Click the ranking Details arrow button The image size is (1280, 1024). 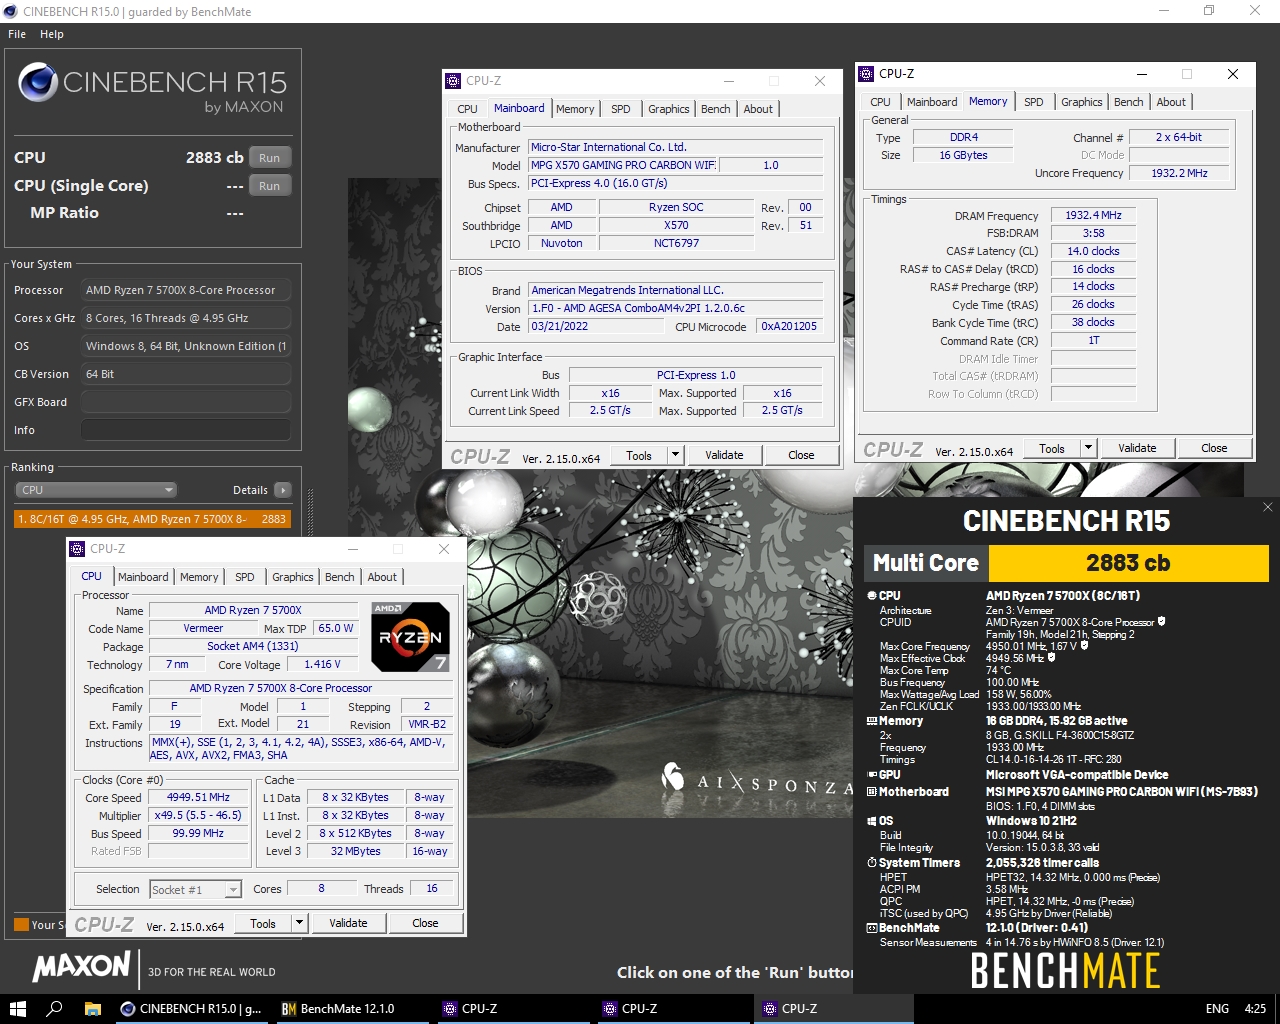(x=283, y=490)
